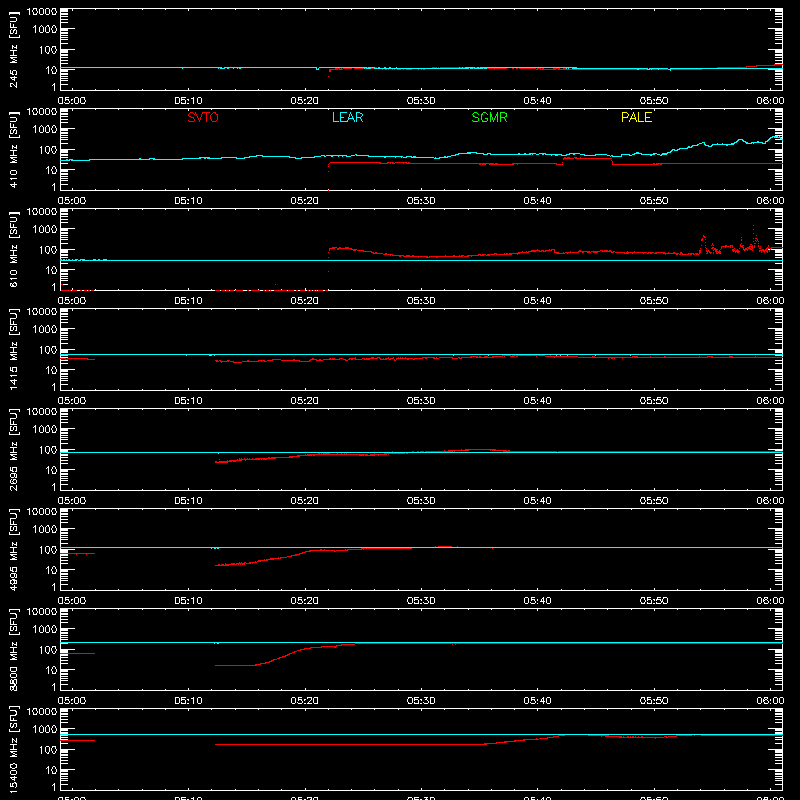The image size is (800, 800).
Task: Click the 1000 tick of 15400 MHz plot
Action: click(x=45, y=729)
